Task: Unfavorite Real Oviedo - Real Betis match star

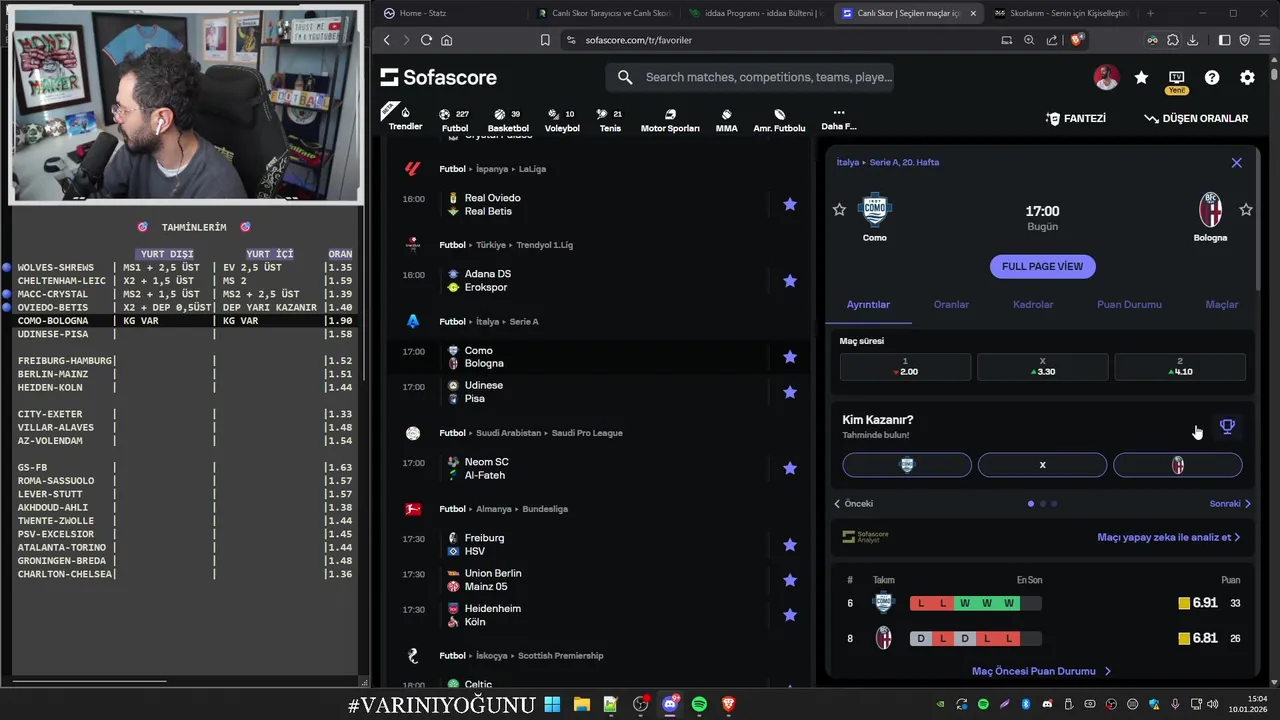Action: [x=790, y=204]
